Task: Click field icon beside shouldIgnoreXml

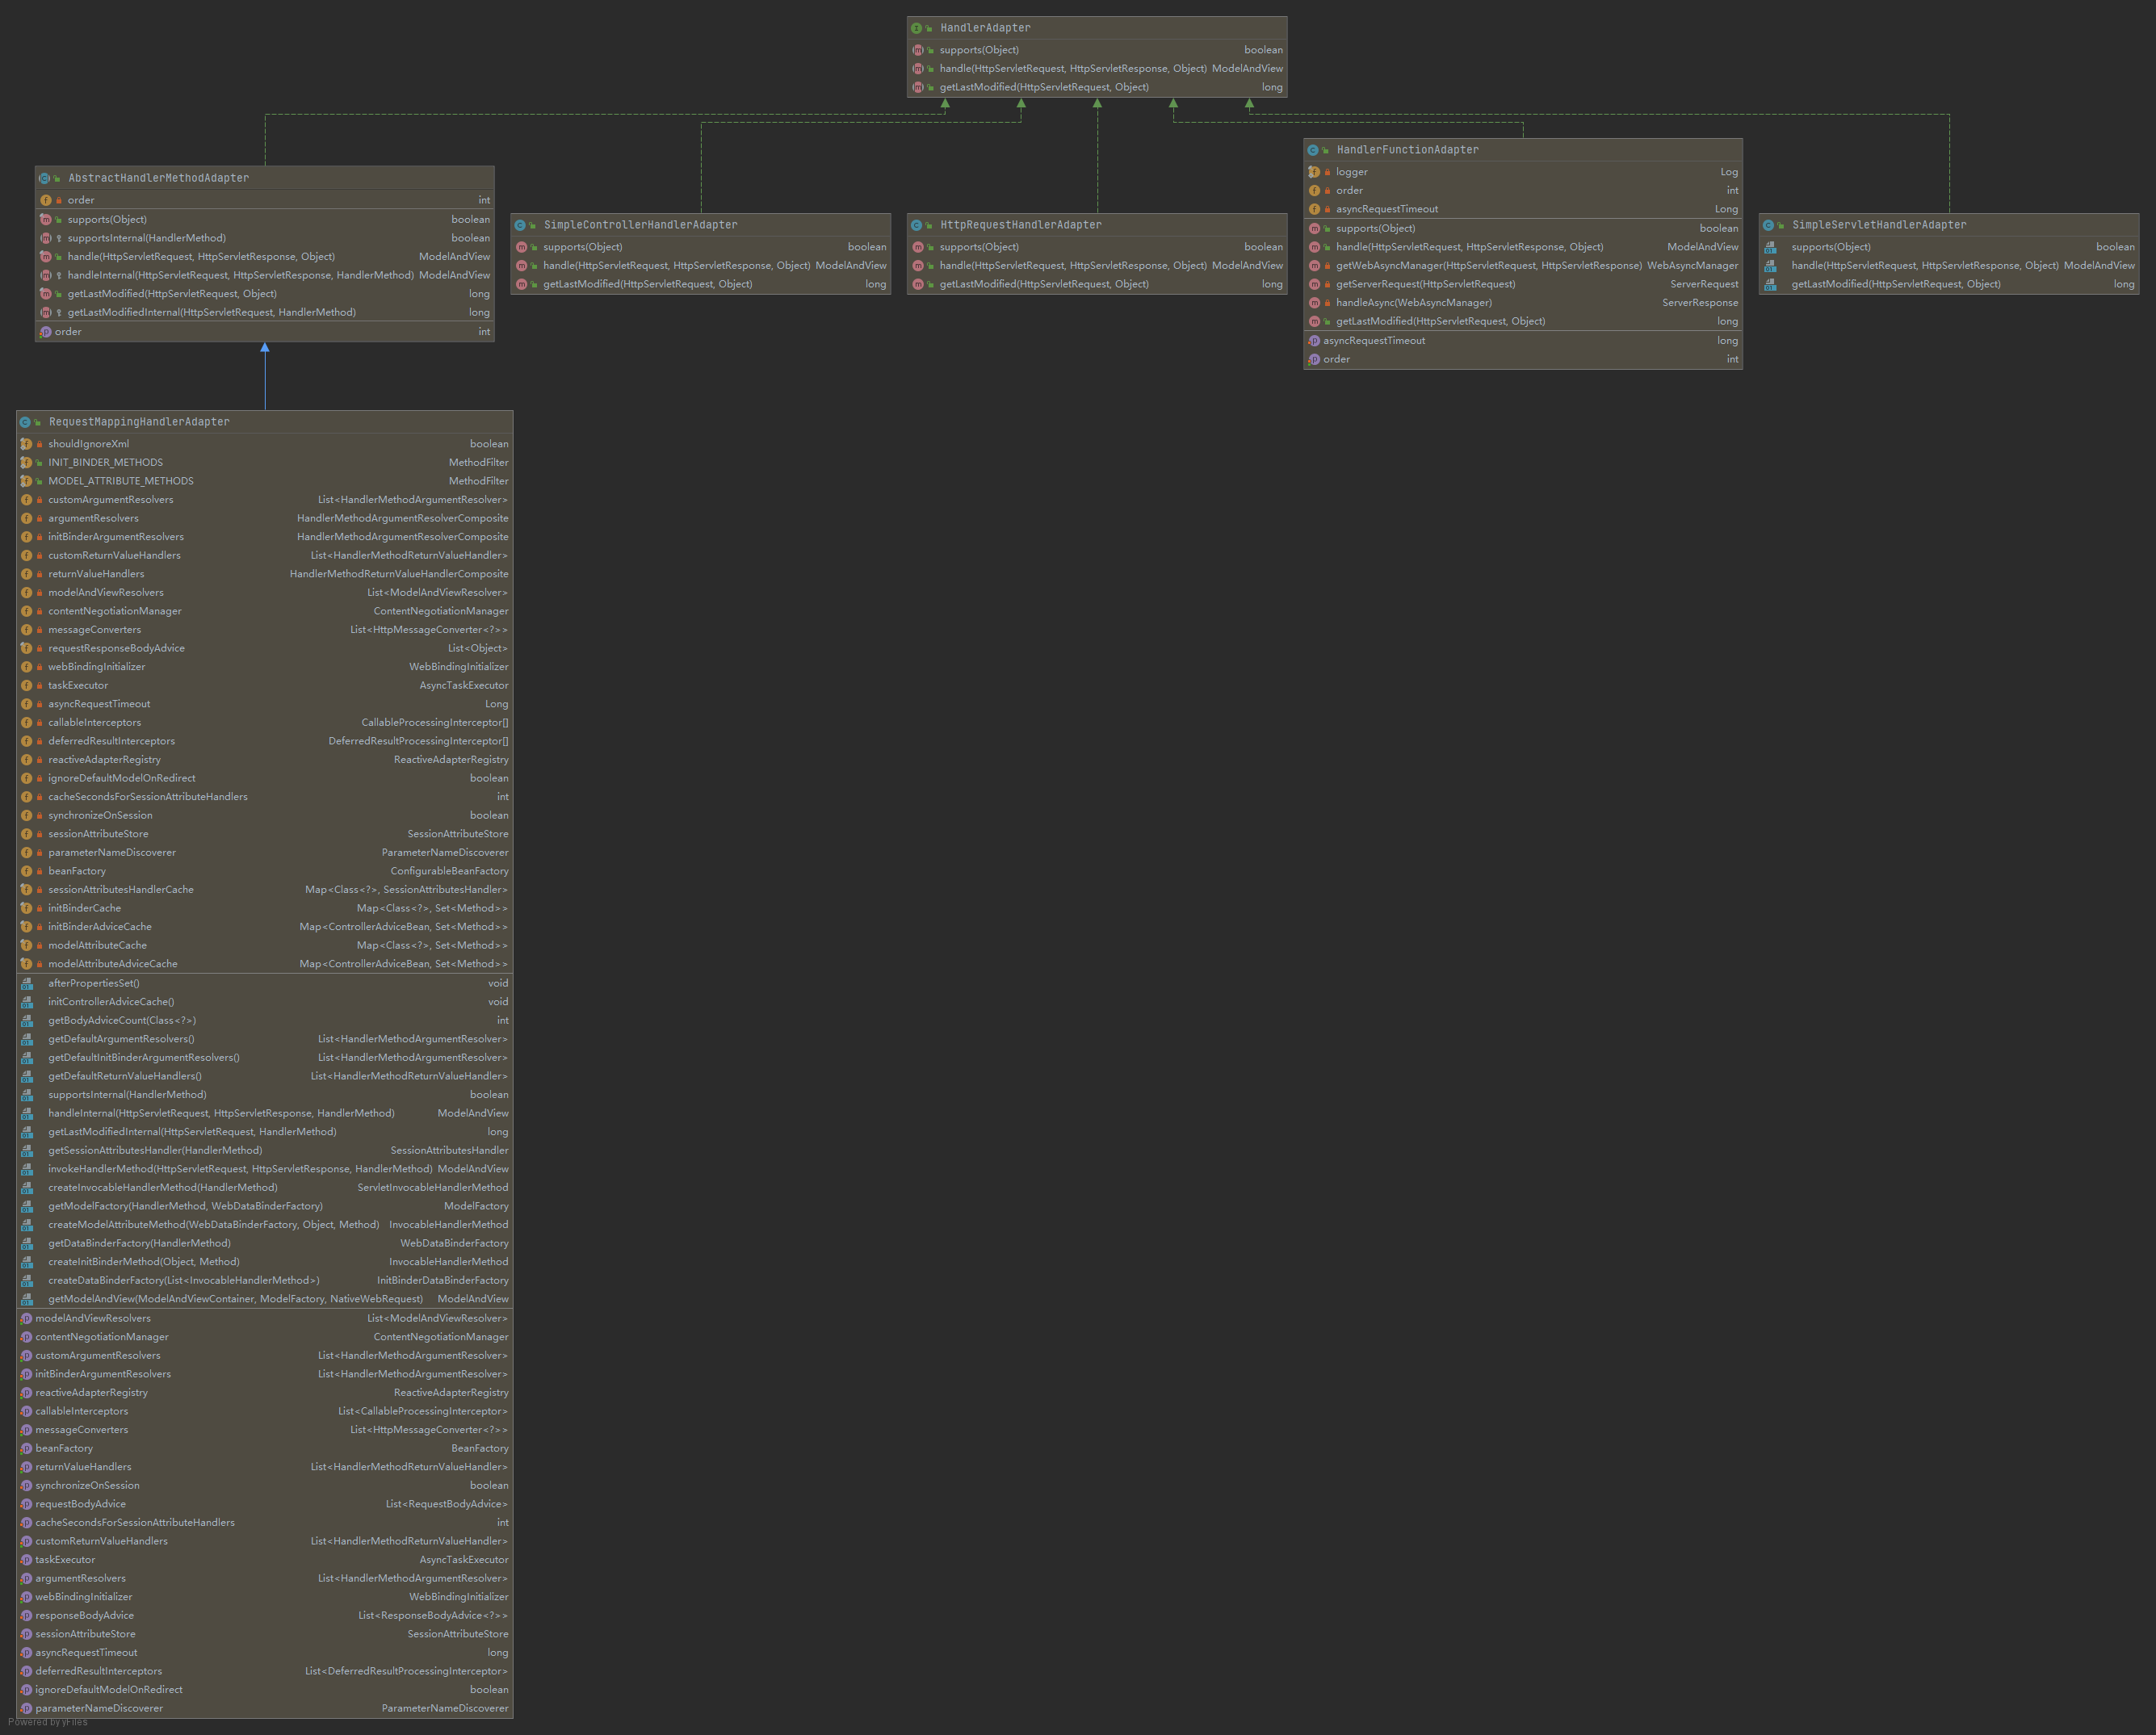Action: pos(26,444)
